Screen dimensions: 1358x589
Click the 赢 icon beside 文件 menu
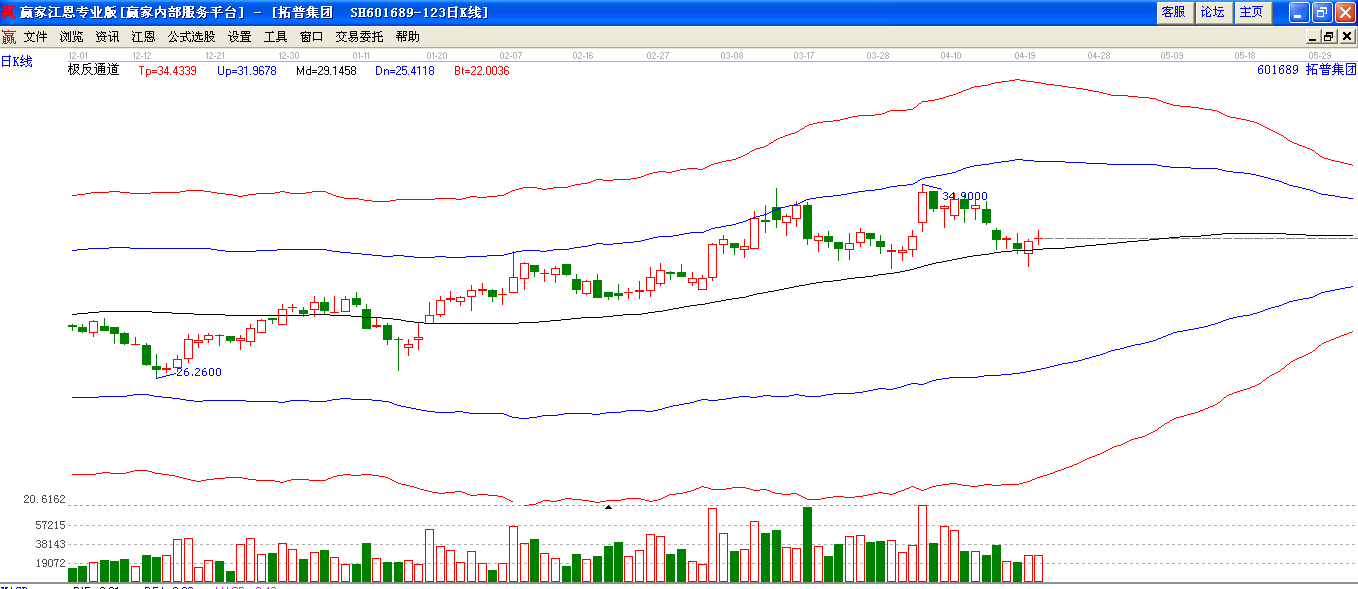(x=8, y=36)
